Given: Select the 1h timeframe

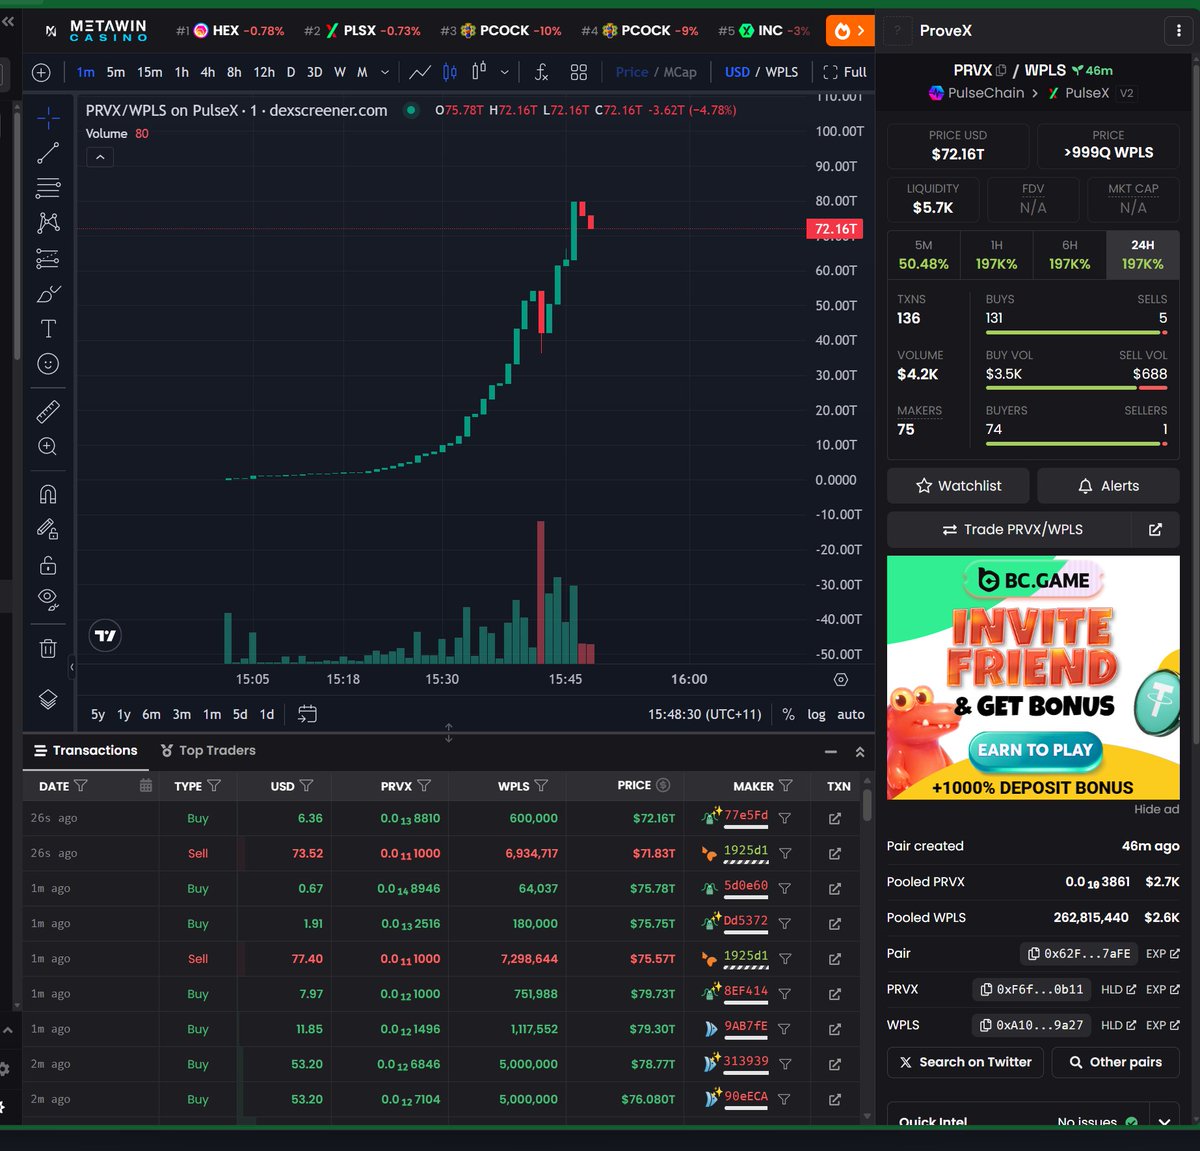Looking at the screenshot, I should point(181,72).
